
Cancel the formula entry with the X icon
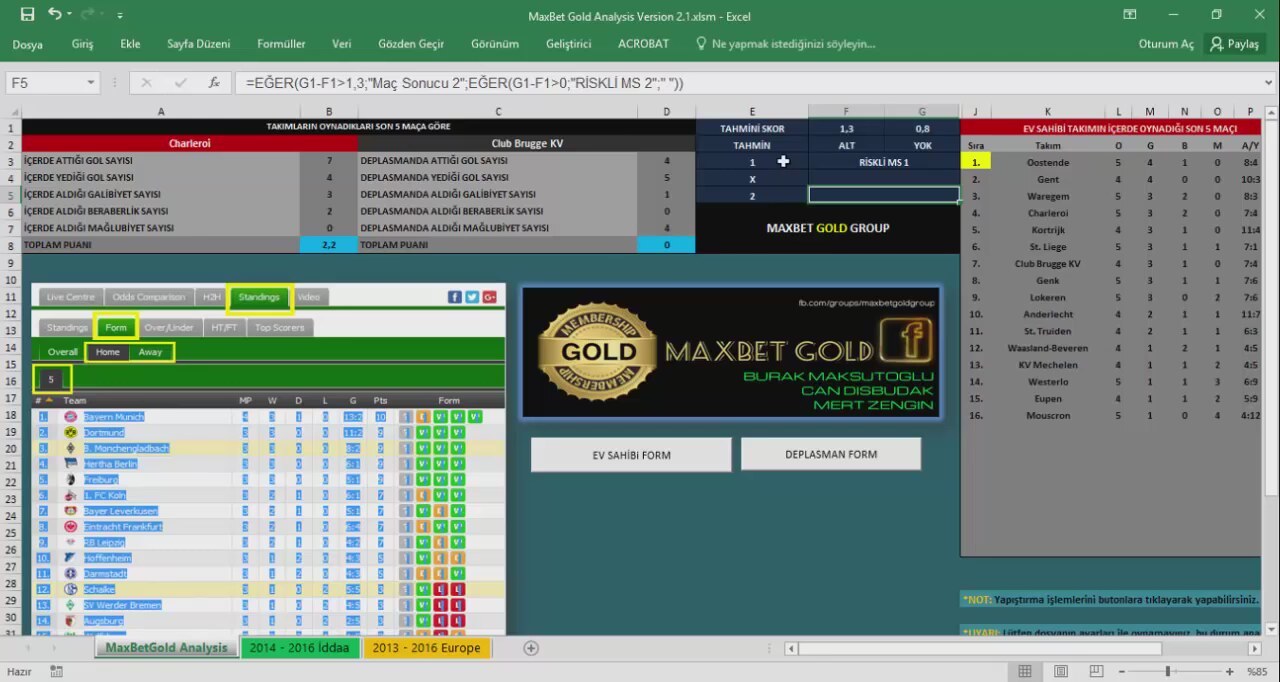147,83
